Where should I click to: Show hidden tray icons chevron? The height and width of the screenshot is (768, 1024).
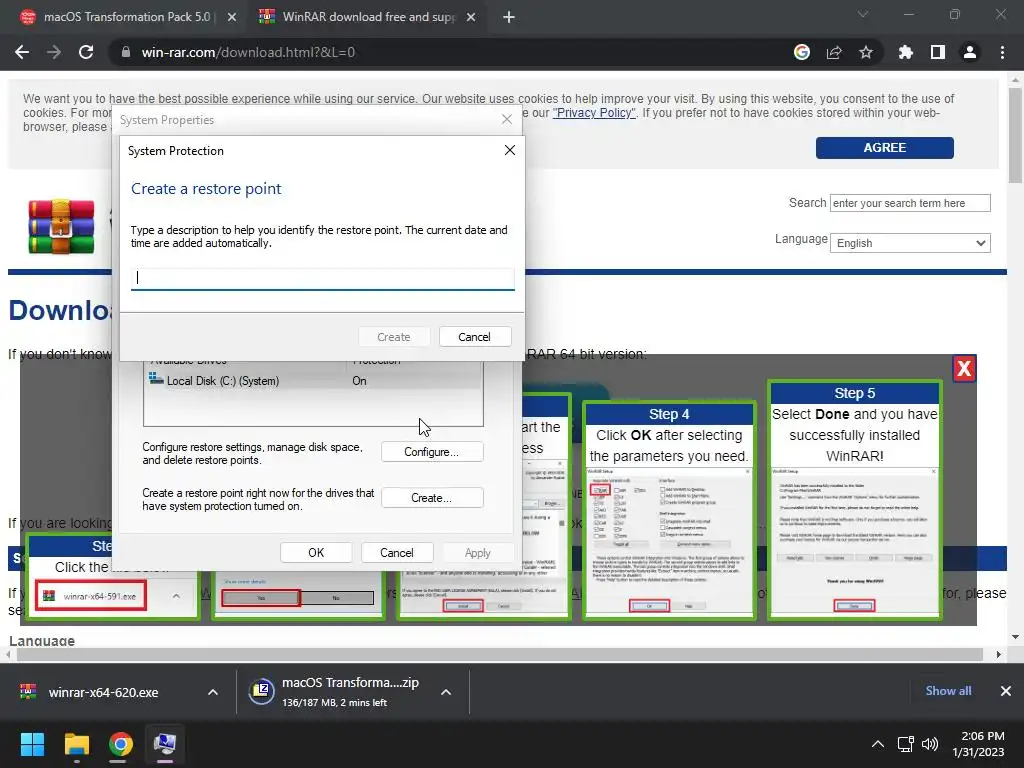tap(878, 744)
